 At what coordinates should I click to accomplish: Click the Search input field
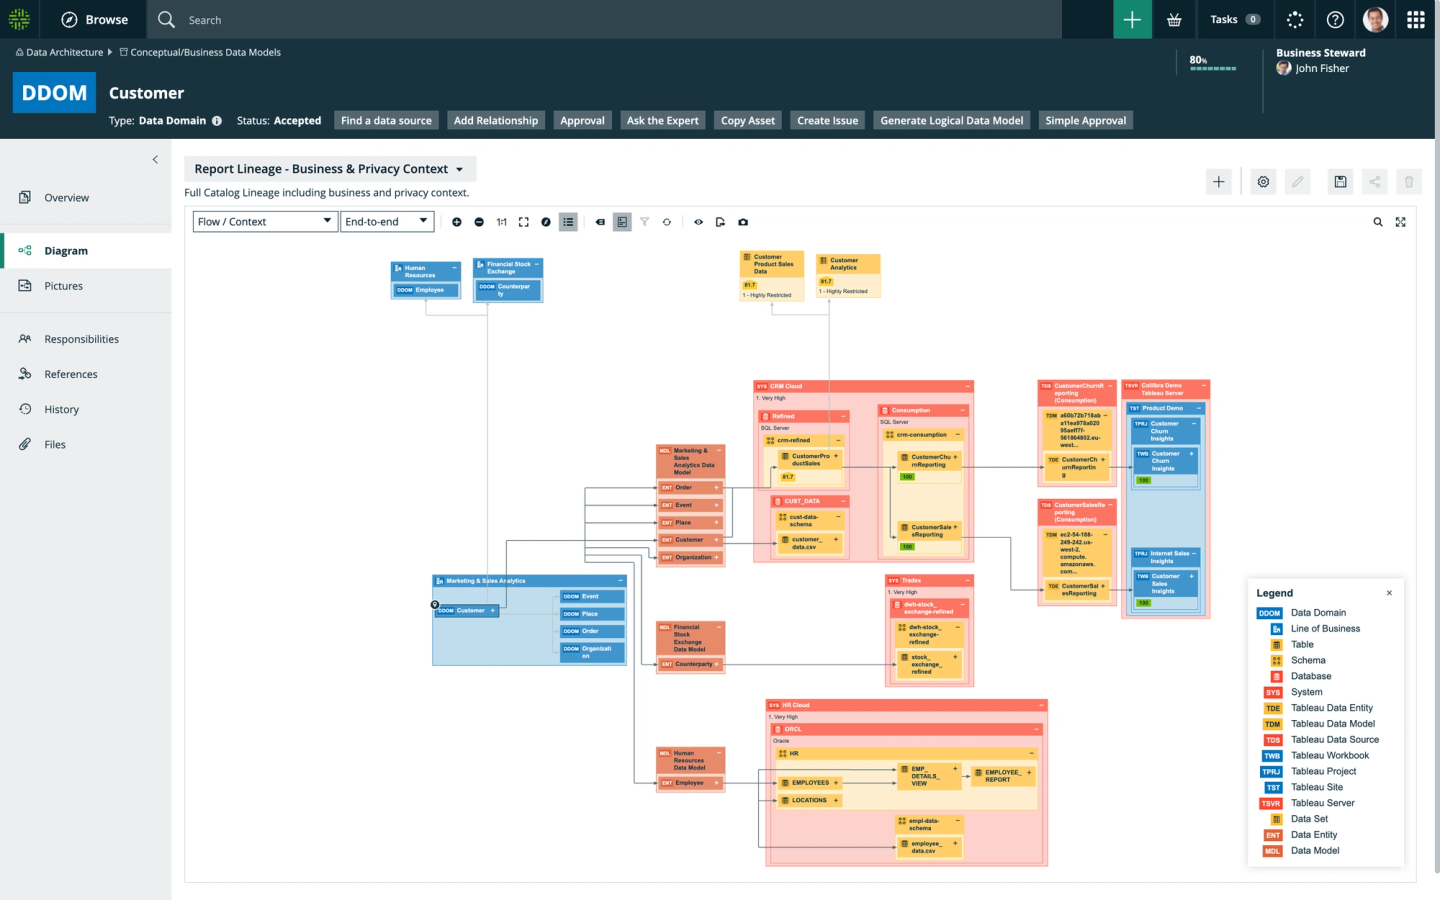pos(600,20)
